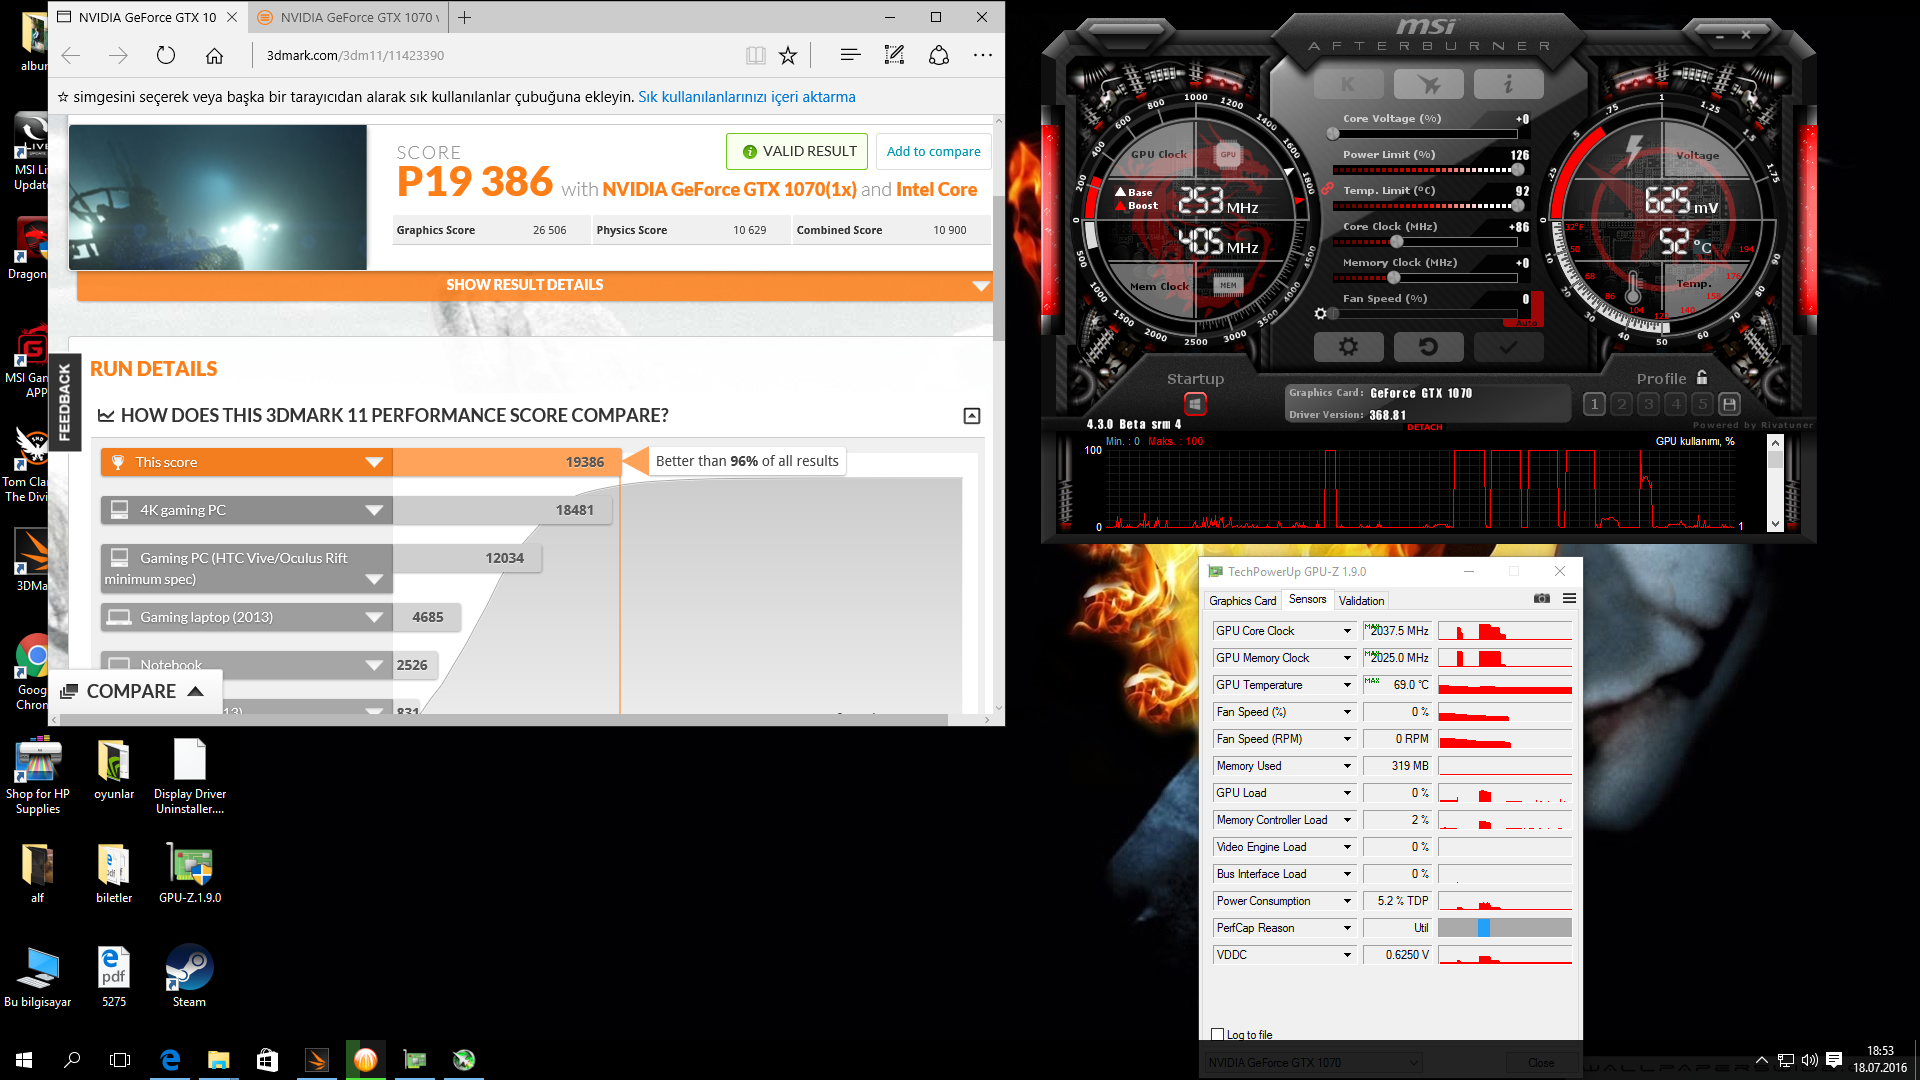Adjust Afterburner Memory Clock slider handle

pyautogui.click(x=1393, y=277)
